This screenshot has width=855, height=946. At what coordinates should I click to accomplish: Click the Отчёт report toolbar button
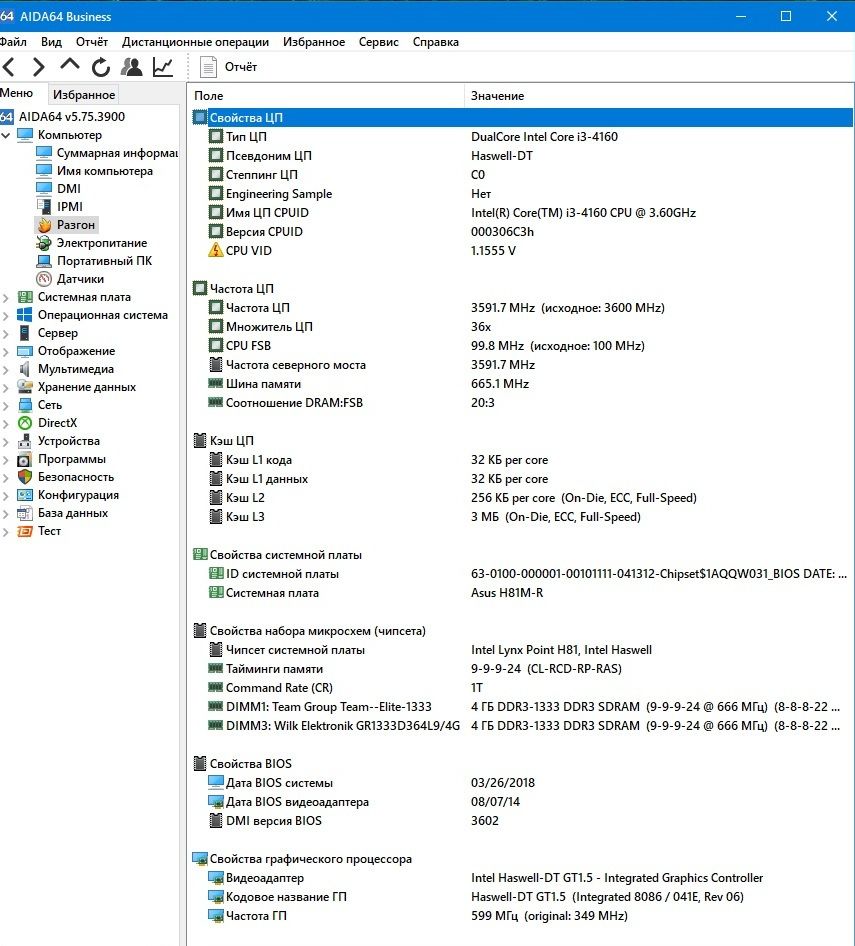(x=229, y=66)
